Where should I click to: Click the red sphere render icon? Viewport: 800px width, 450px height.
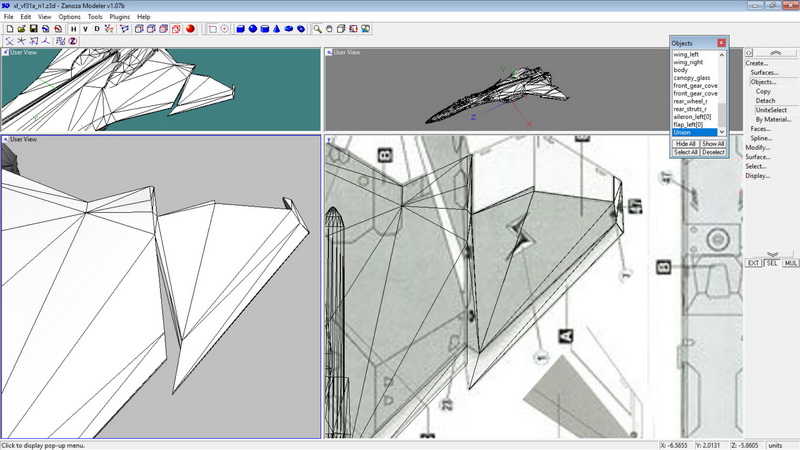pyautogui.click(x=190, y=29)
